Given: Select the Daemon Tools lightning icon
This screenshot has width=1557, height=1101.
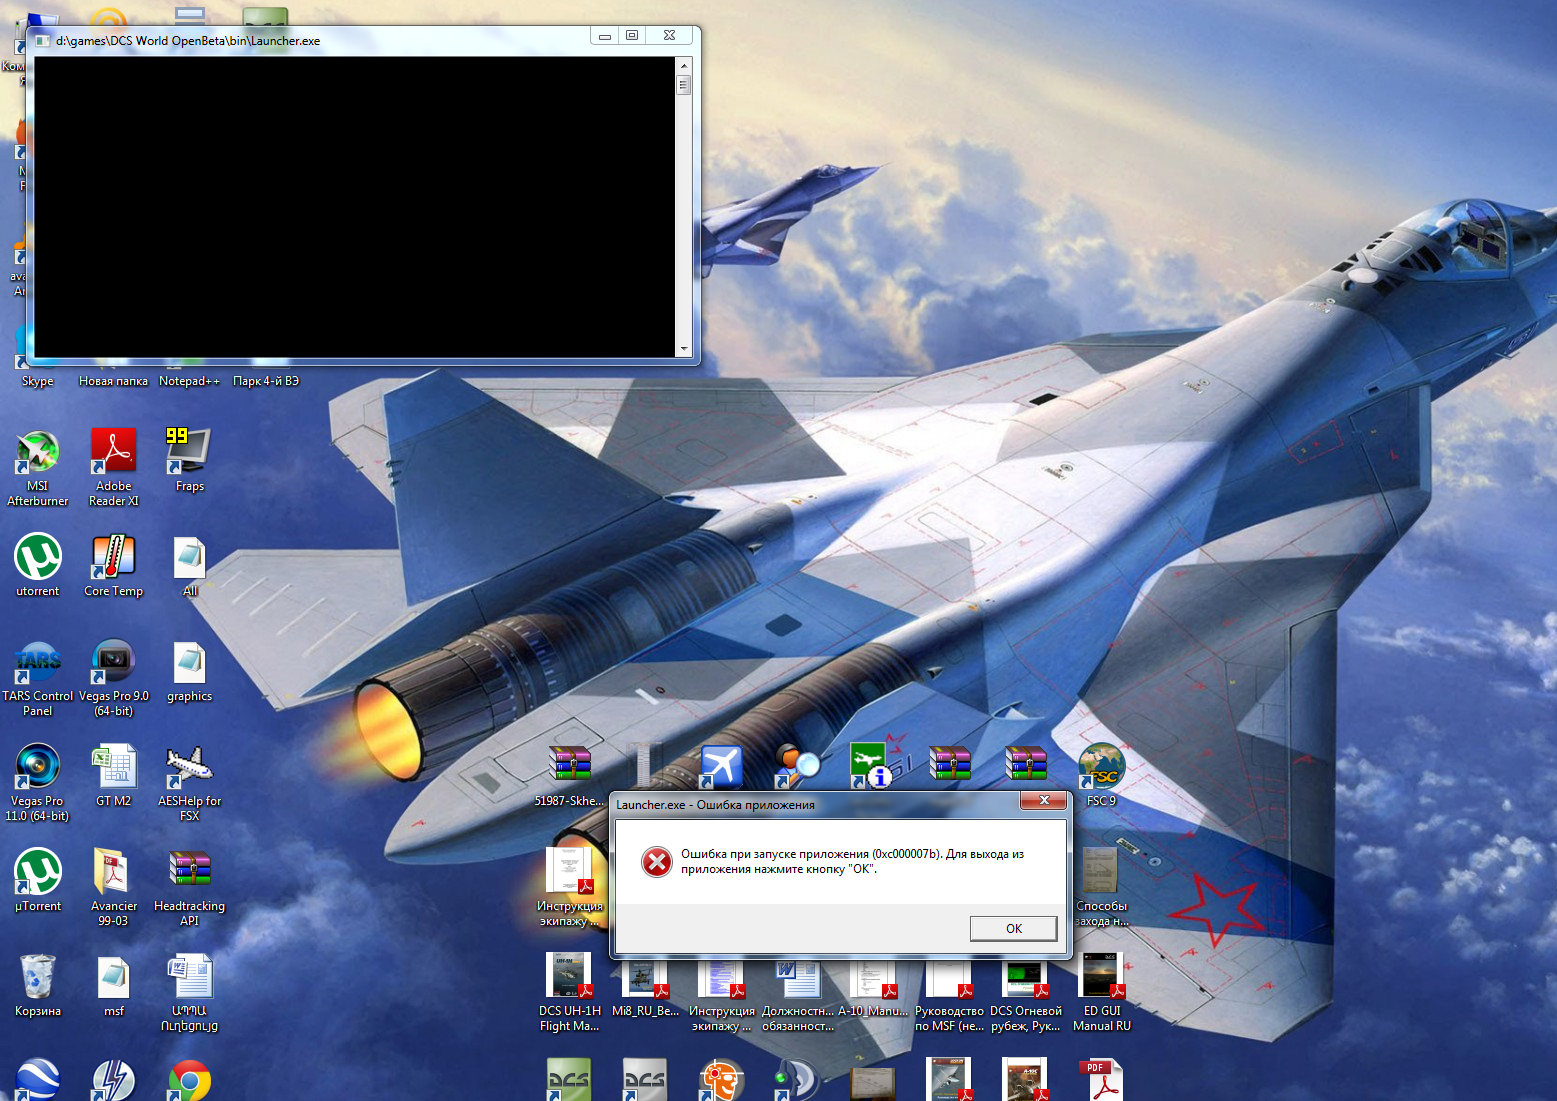Looking at the screenshot, I should tap(114, 1081).
